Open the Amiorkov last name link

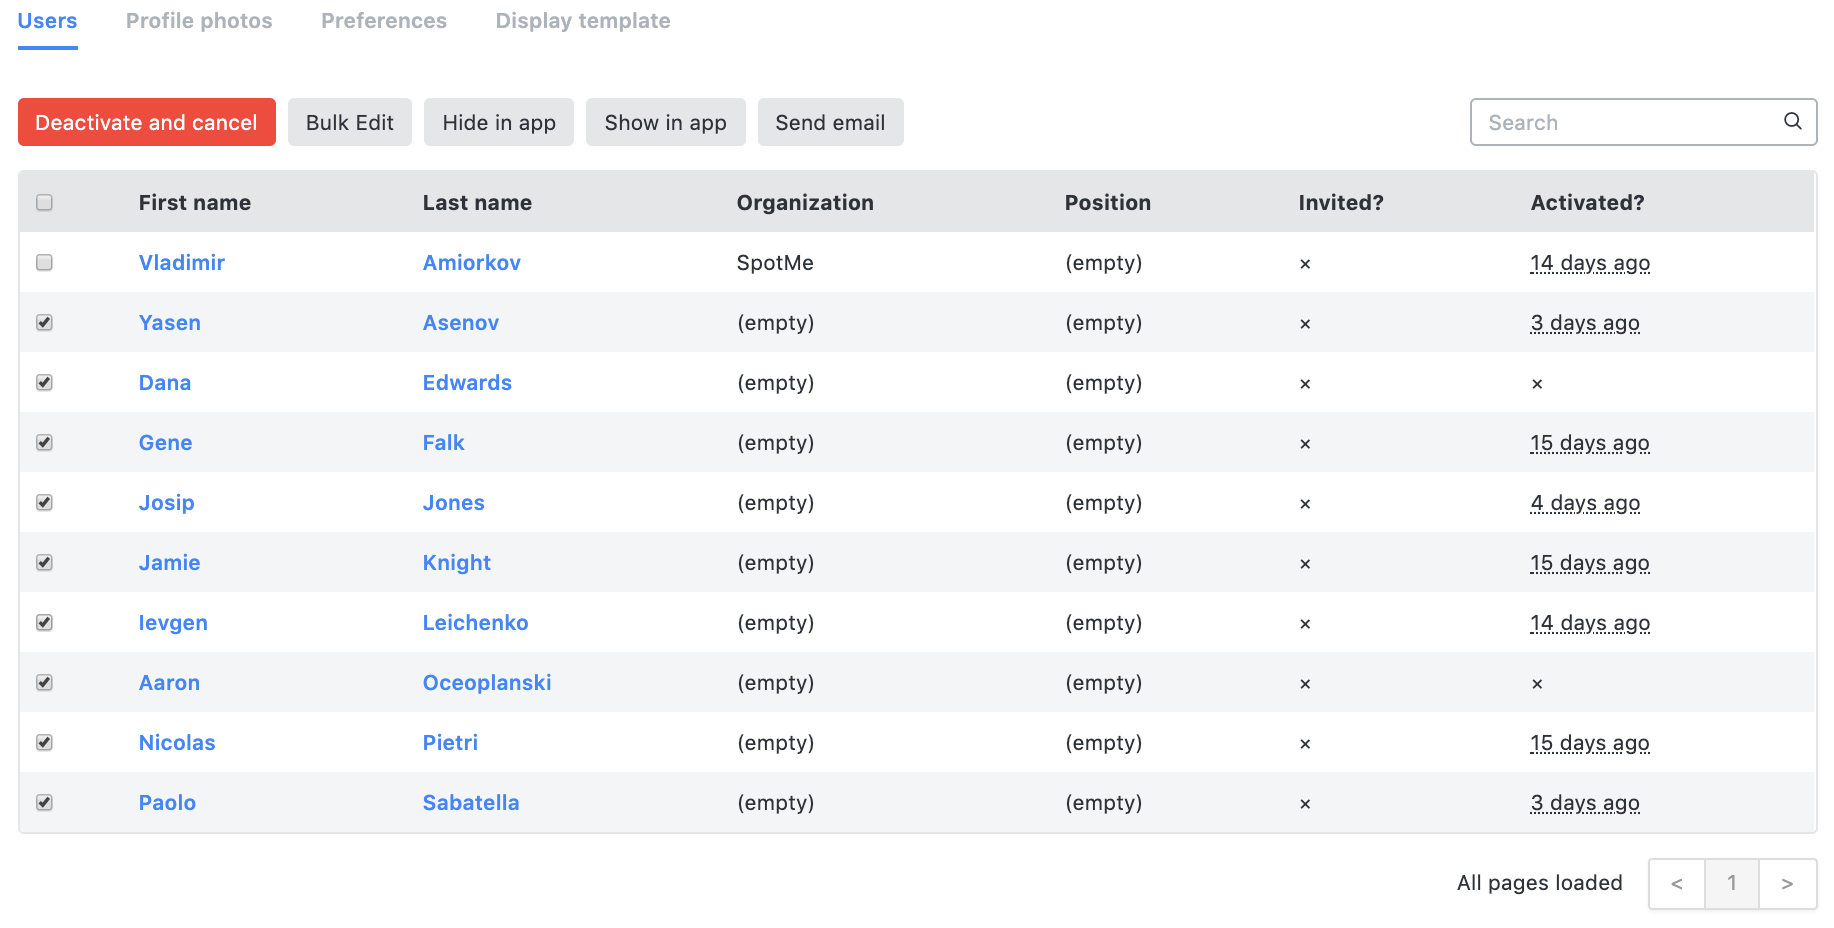[472, 263]
